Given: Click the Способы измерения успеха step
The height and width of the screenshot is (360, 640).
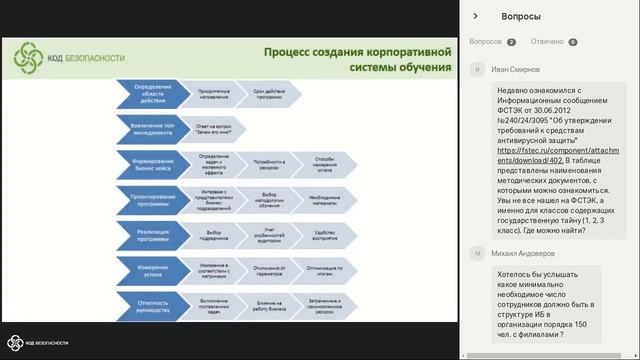Looking at the screenshot, I should [x=325, y=165].
